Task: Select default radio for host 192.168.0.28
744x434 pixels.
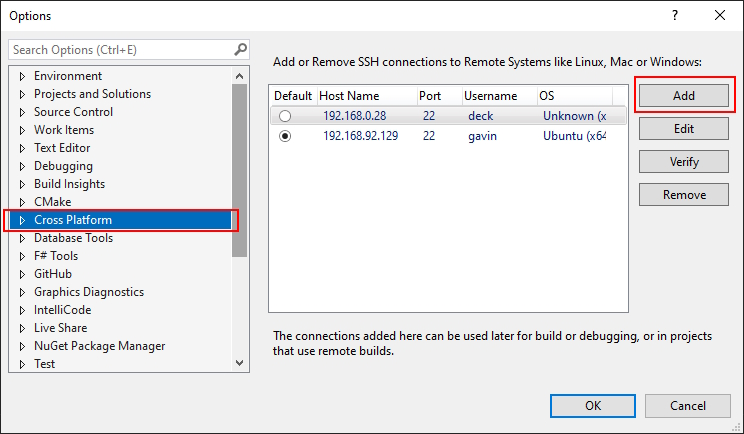Action: click(285, 116)
